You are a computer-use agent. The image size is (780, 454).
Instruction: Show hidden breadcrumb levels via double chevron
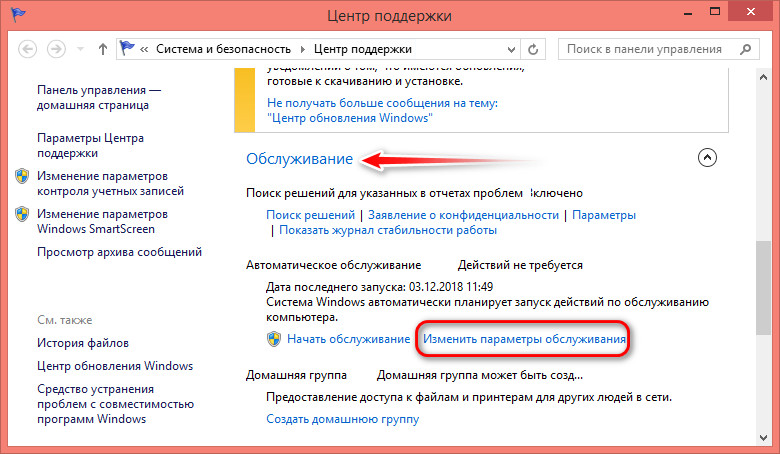144,49
